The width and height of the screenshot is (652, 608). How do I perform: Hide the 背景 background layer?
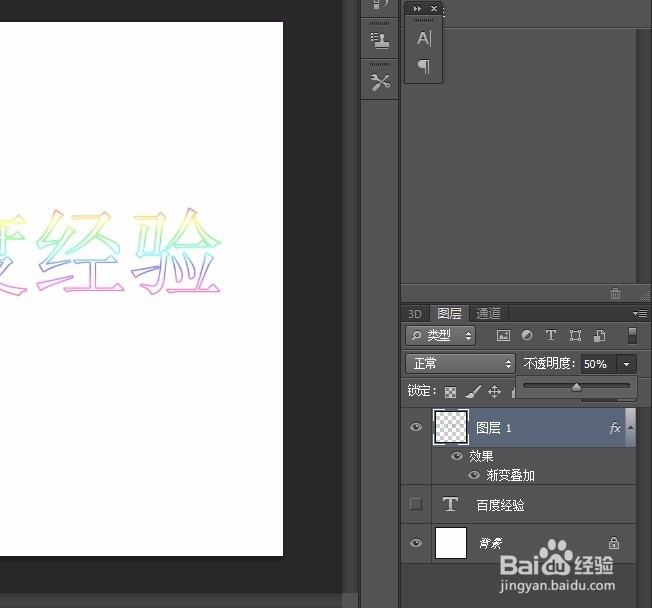[416, 543]
